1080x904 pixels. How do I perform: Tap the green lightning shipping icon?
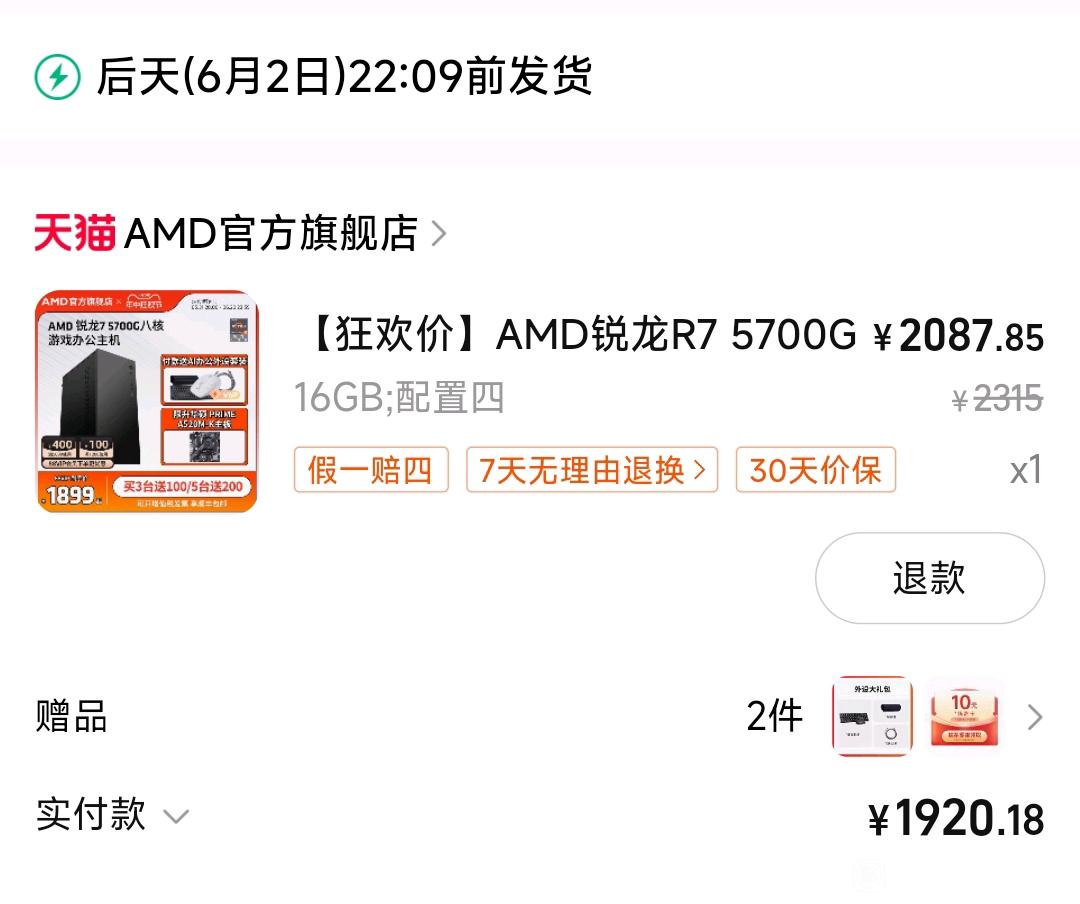tap(58, 76)
